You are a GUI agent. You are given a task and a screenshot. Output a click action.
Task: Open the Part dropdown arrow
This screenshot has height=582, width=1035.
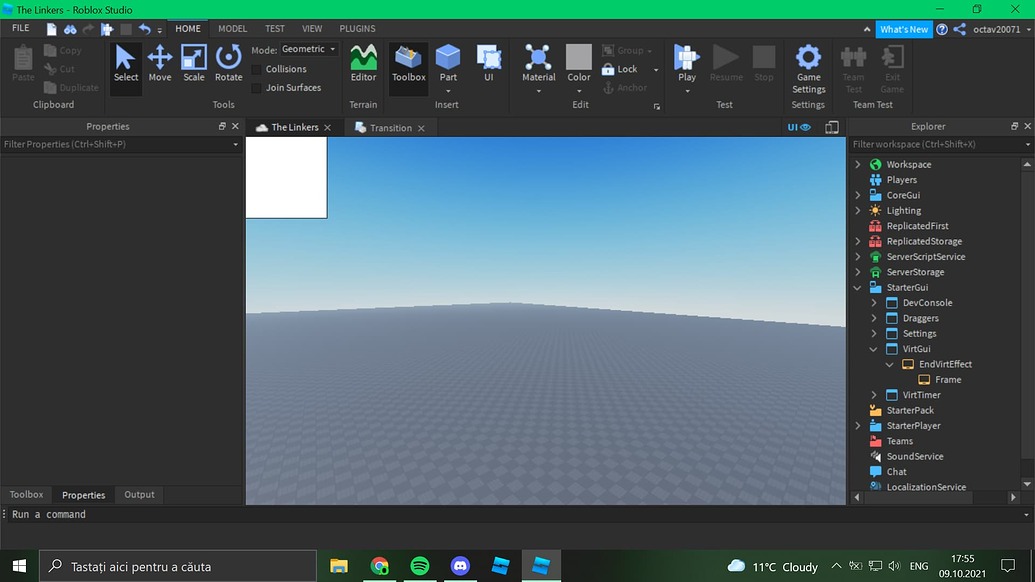coord(448,91)
